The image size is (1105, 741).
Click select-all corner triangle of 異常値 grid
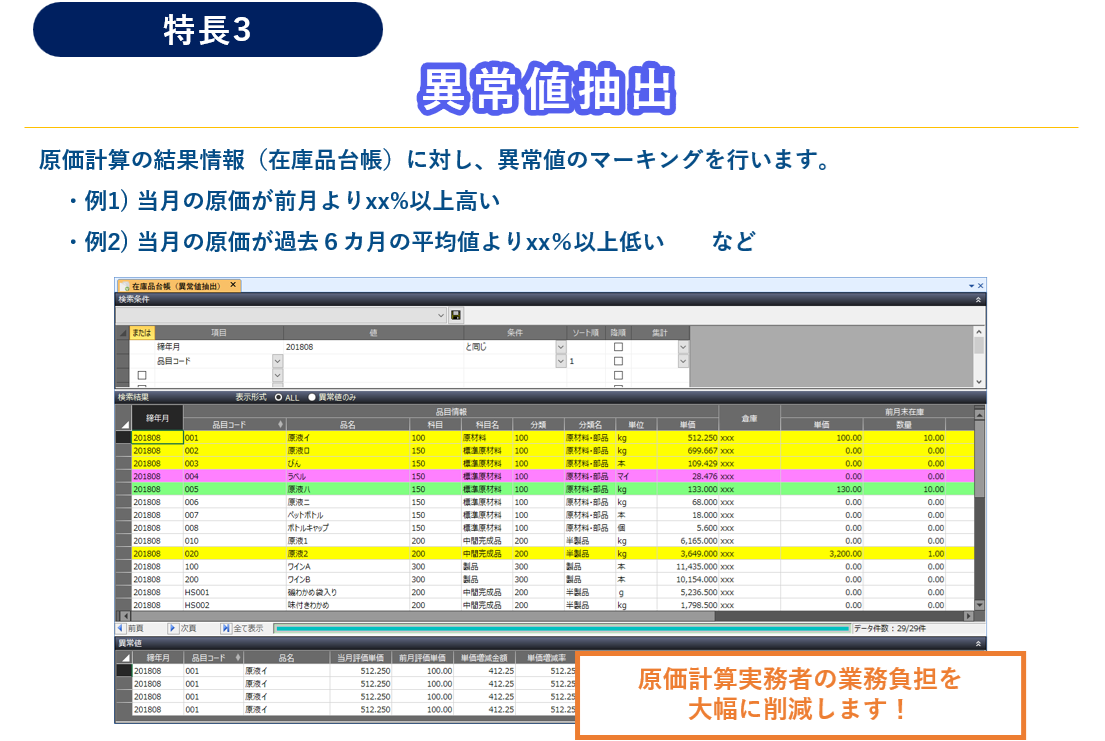pos(125,659)
